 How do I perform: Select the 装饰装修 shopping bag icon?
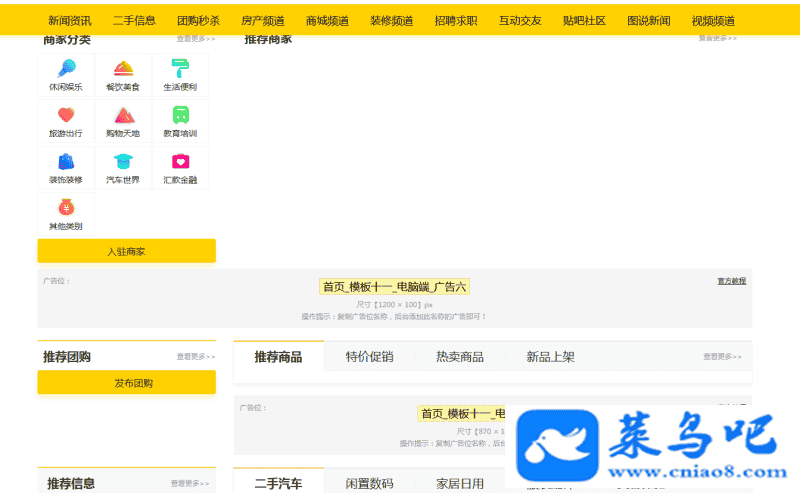[x=66, y=161]
